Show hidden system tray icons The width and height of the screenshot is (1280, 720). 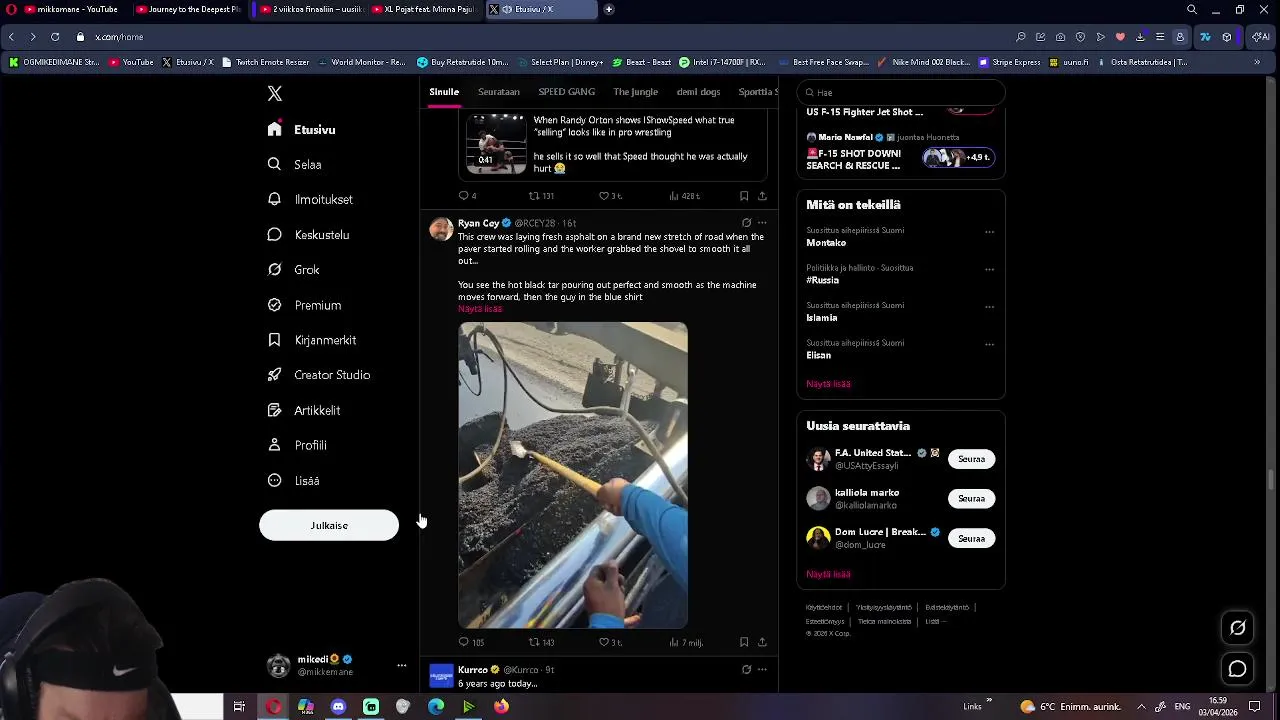point(1141,707)
